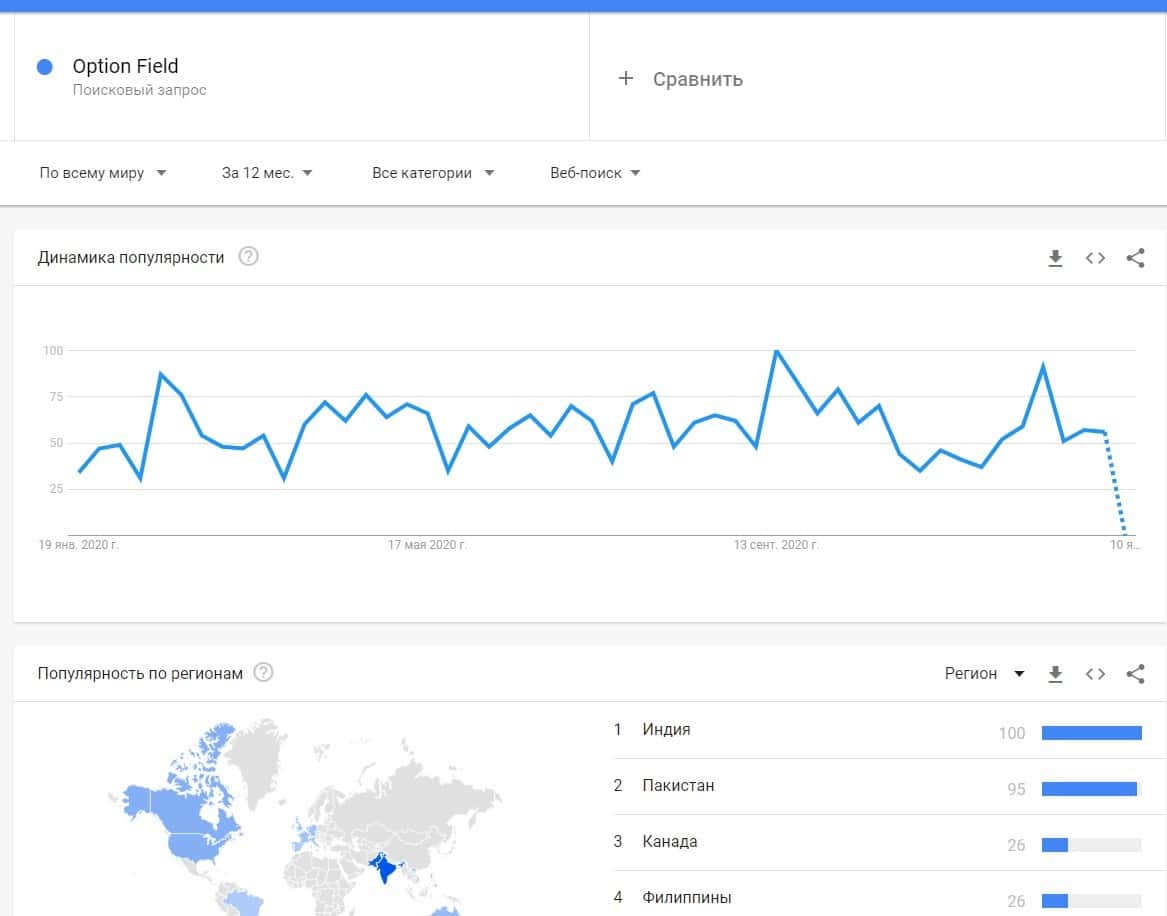1167x916 pixels.
Task: Click embed icon for regions panel
Action: click(x=1095, y=674)
